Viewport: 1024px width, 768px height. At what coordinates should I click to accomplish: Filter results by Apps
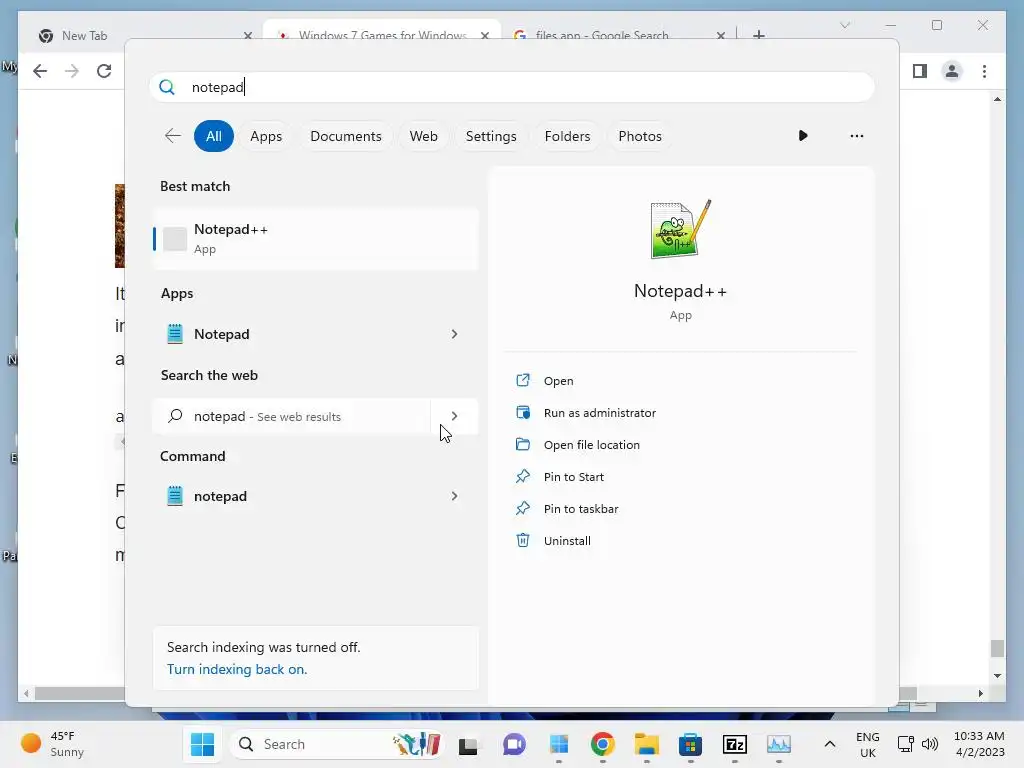pyautogui.click(x=266, y=136)
